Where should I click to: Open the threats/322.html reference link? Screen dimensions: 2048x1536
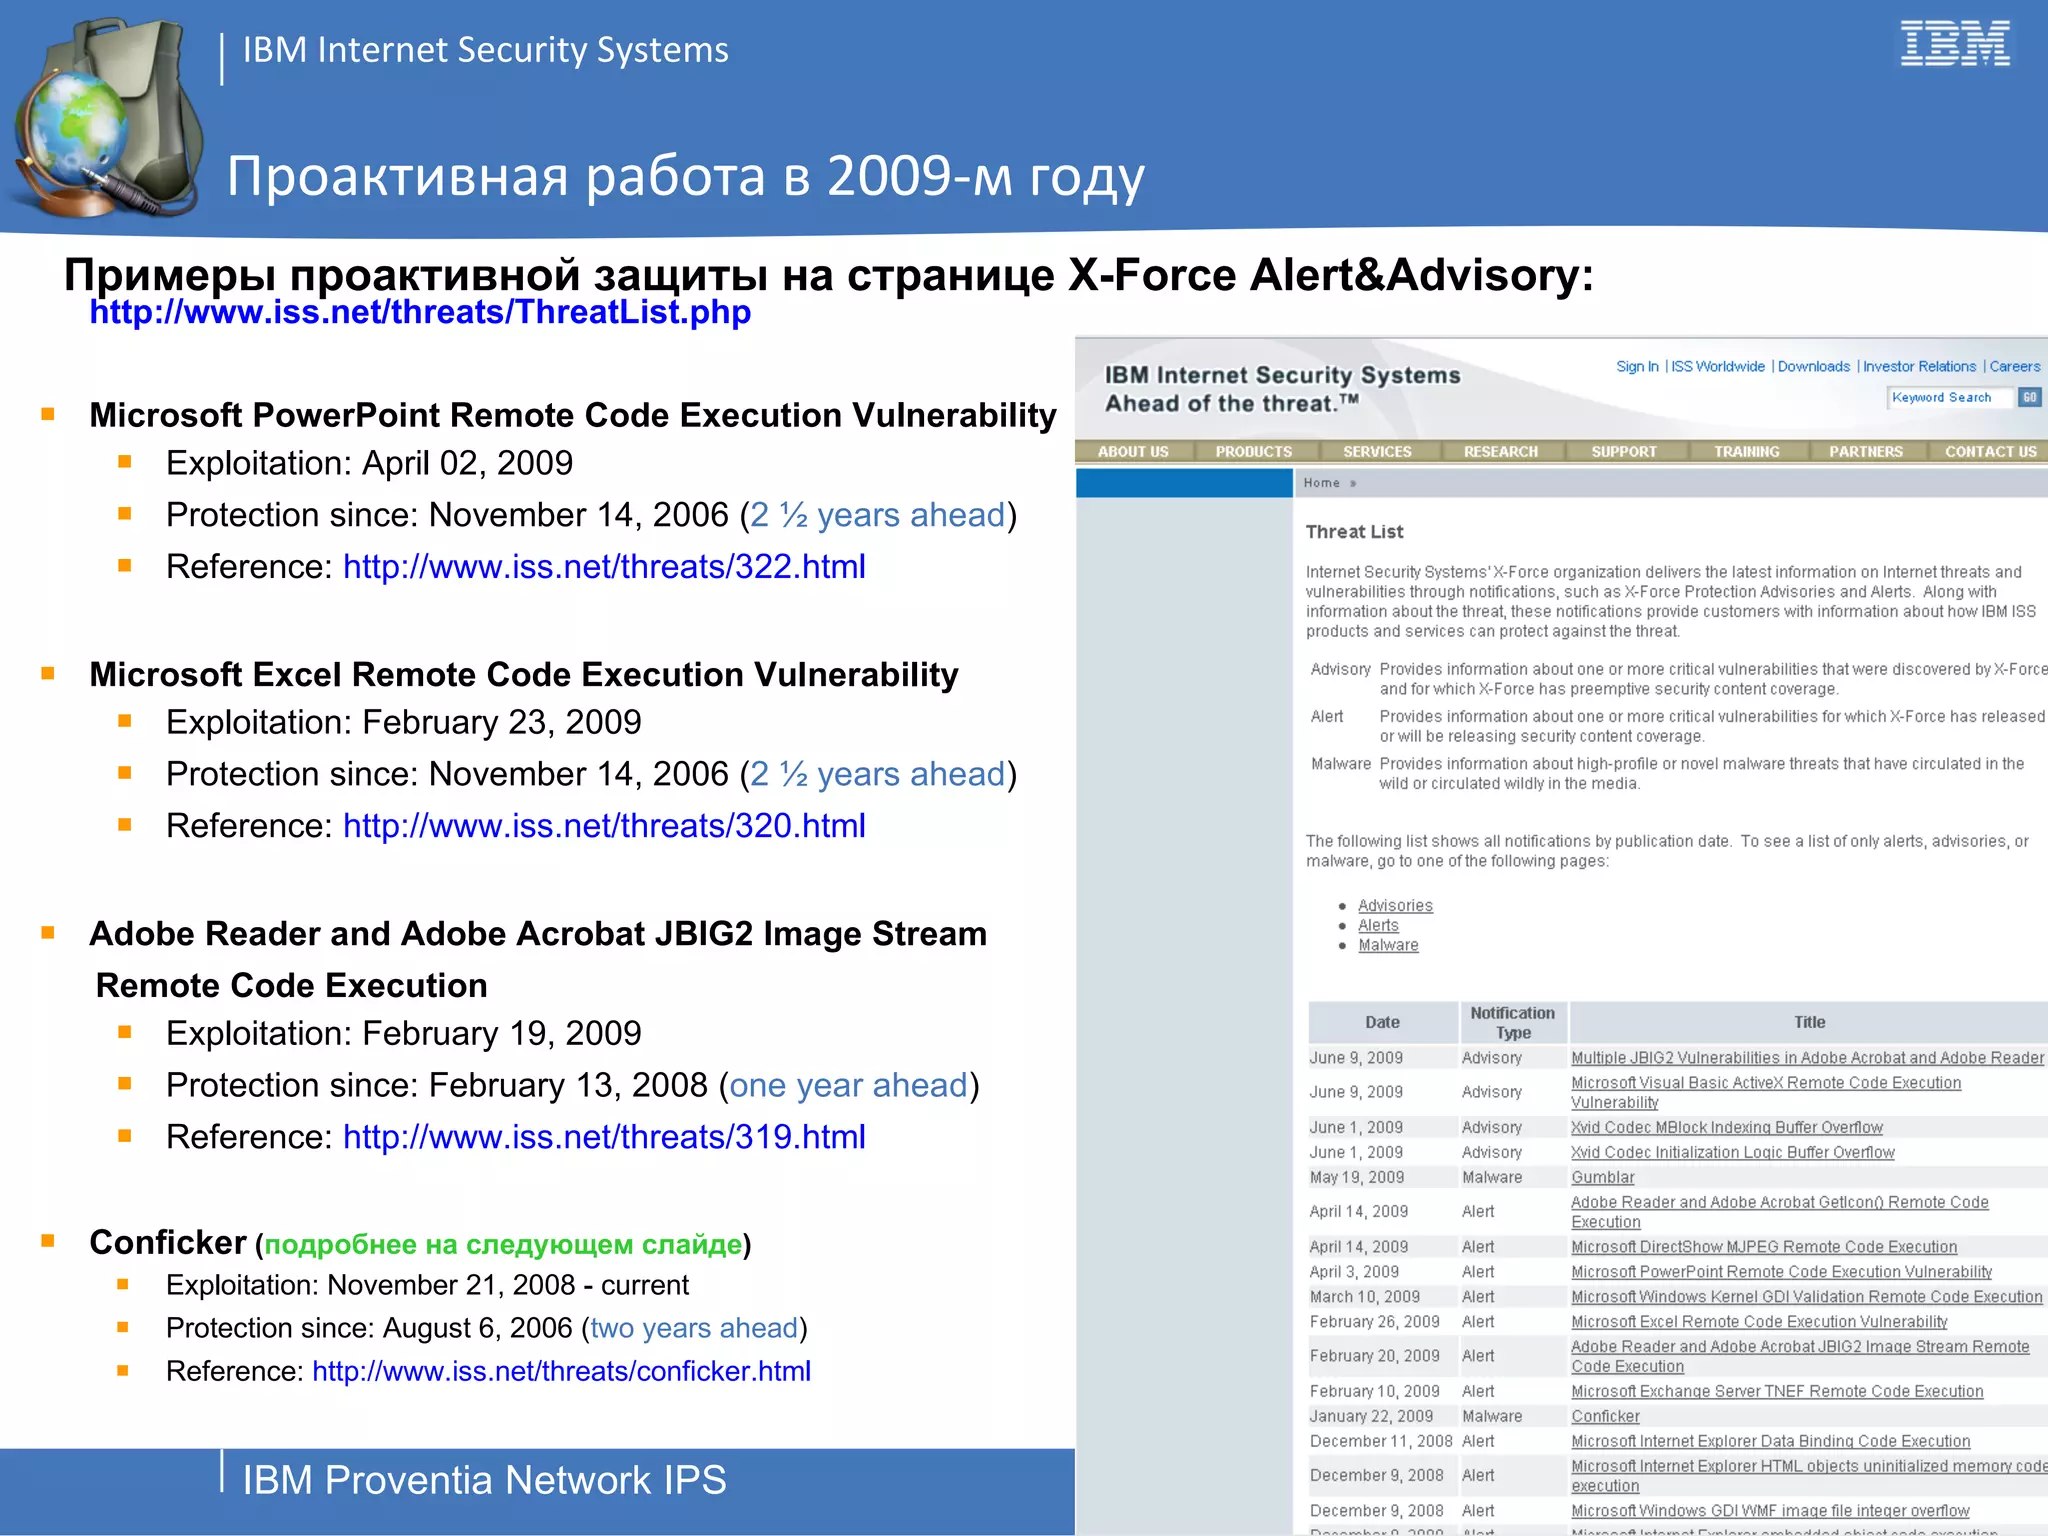604,567
